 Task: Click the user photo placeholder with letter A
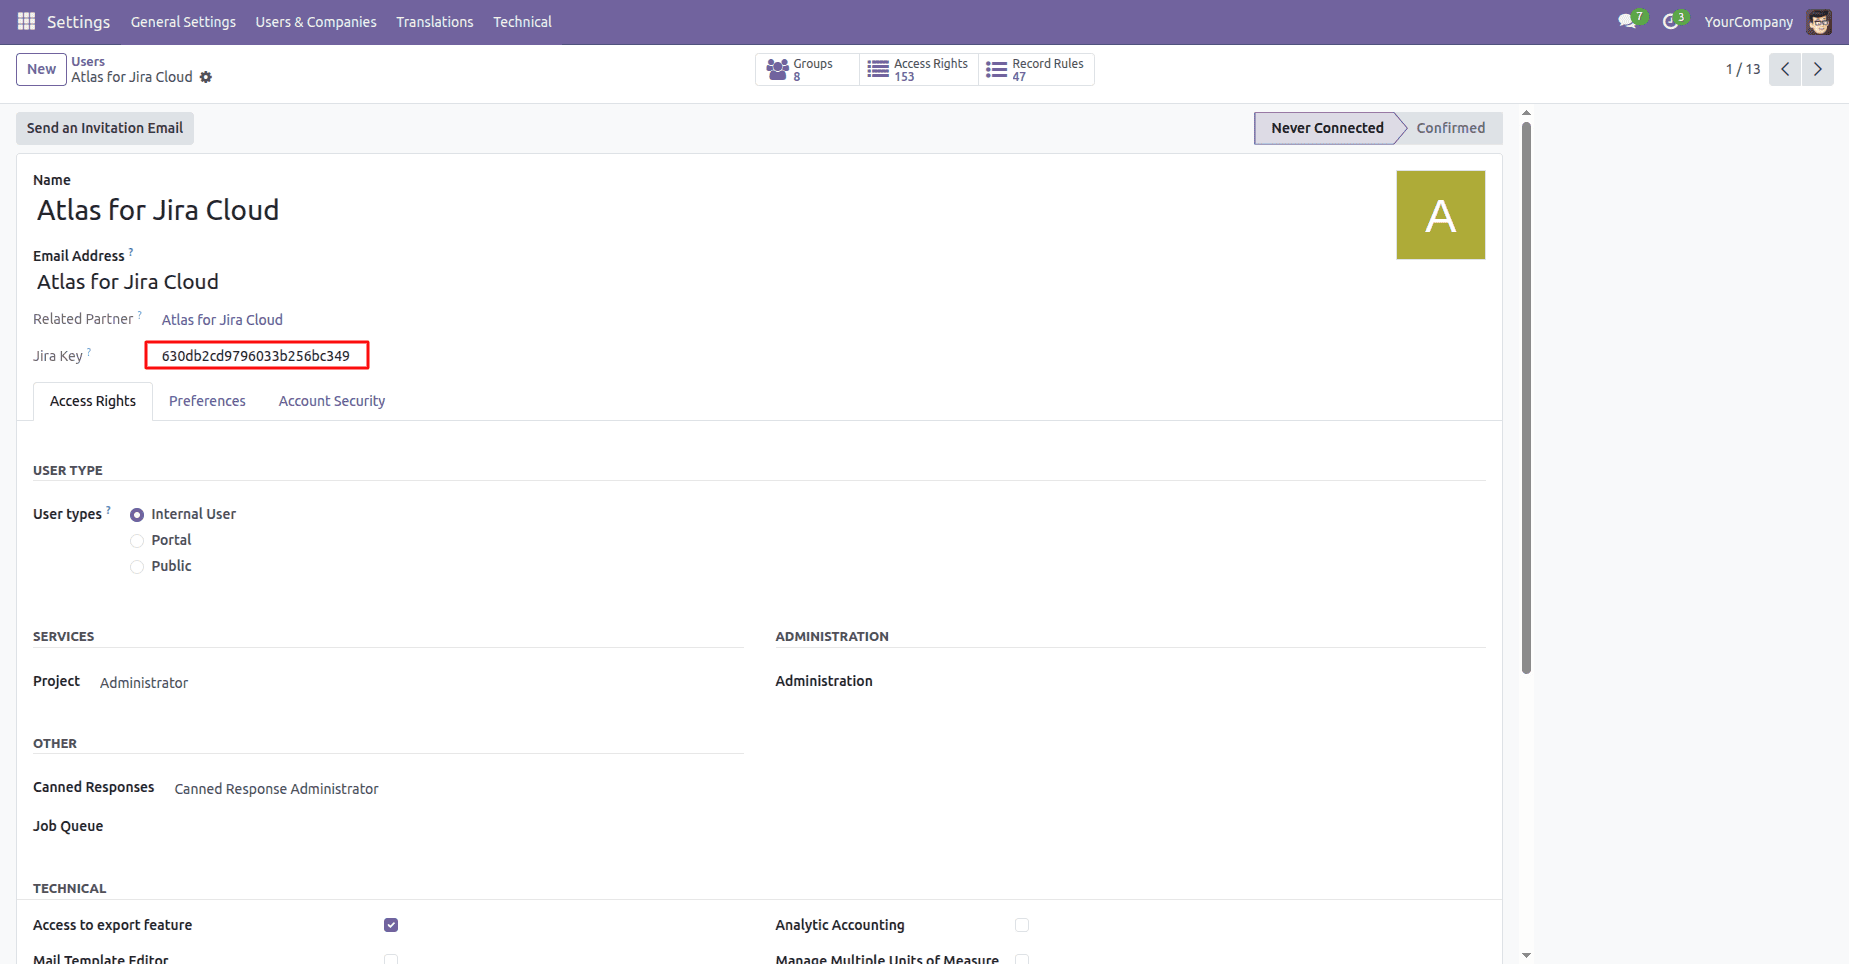[1440, 215]
